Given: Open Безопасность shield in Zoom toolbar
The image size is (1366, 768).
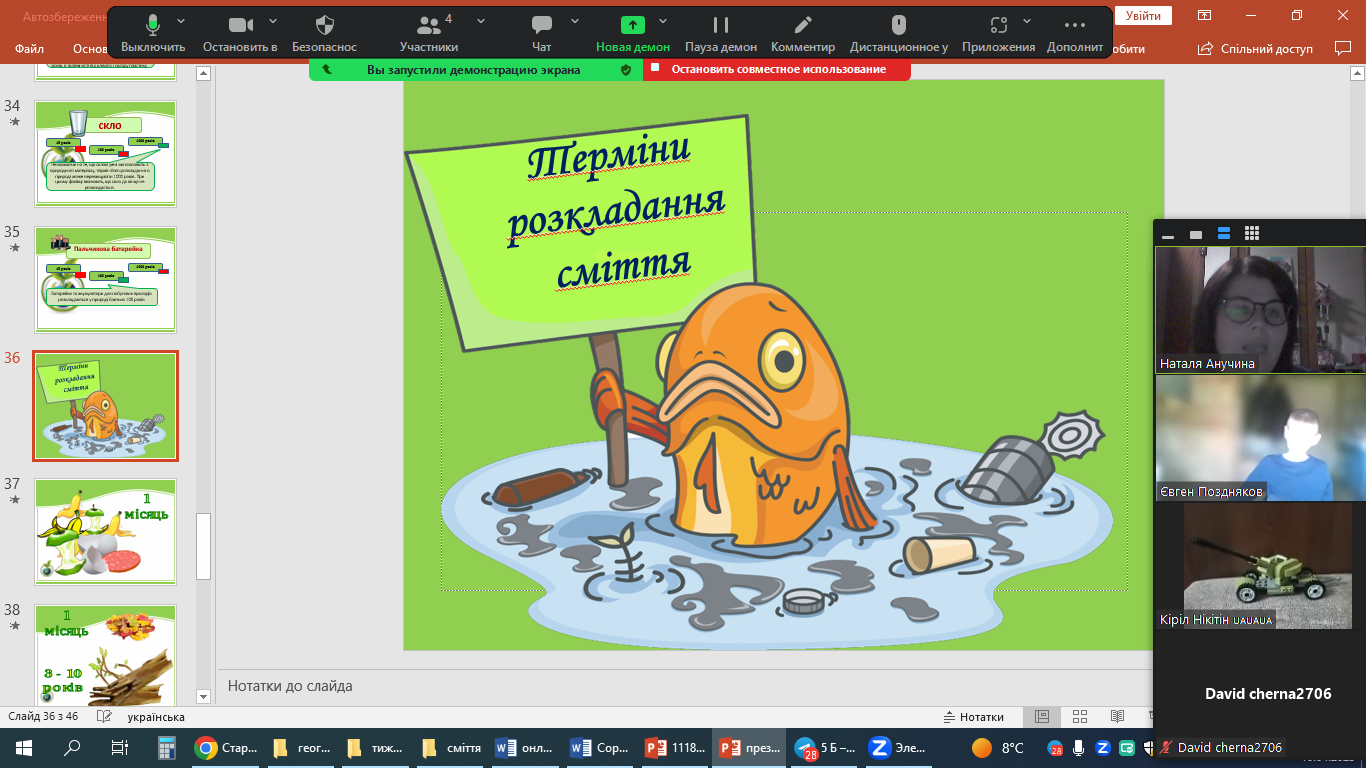Looking at the screenshot, I should [x=325, y=33].
